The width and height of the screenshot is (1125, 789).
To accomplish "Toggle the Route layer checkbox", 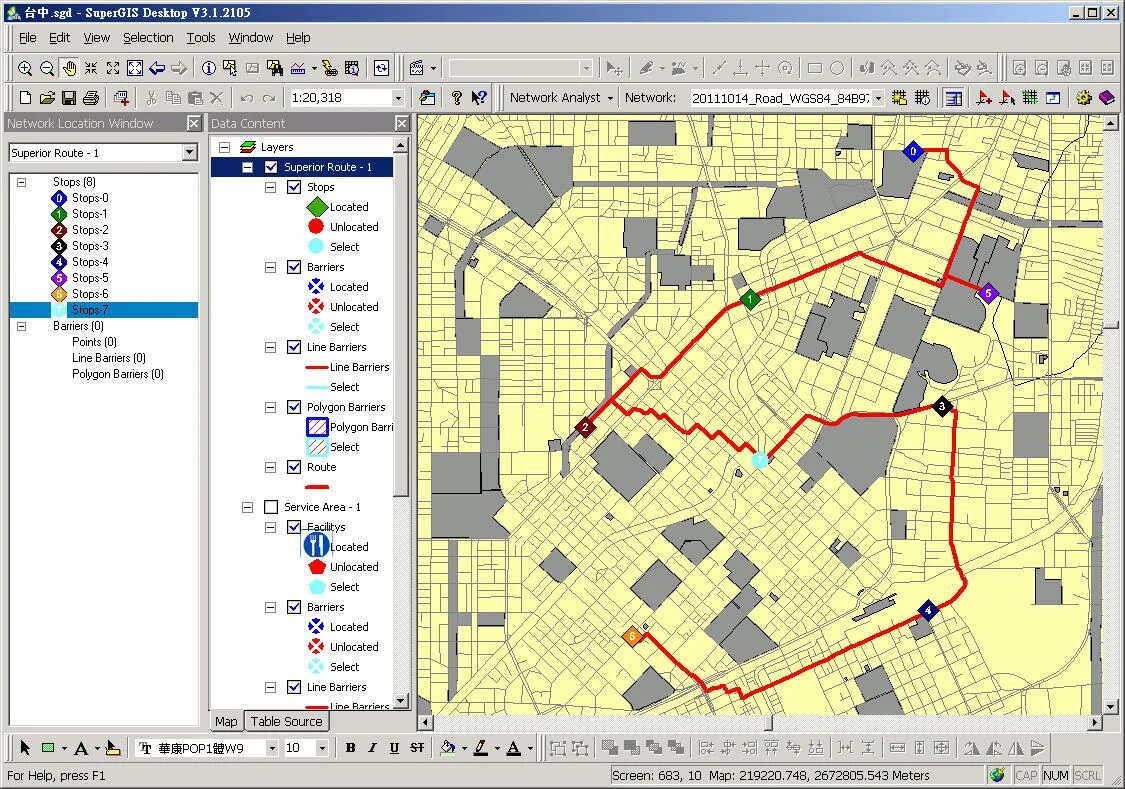I will (294, 467).
